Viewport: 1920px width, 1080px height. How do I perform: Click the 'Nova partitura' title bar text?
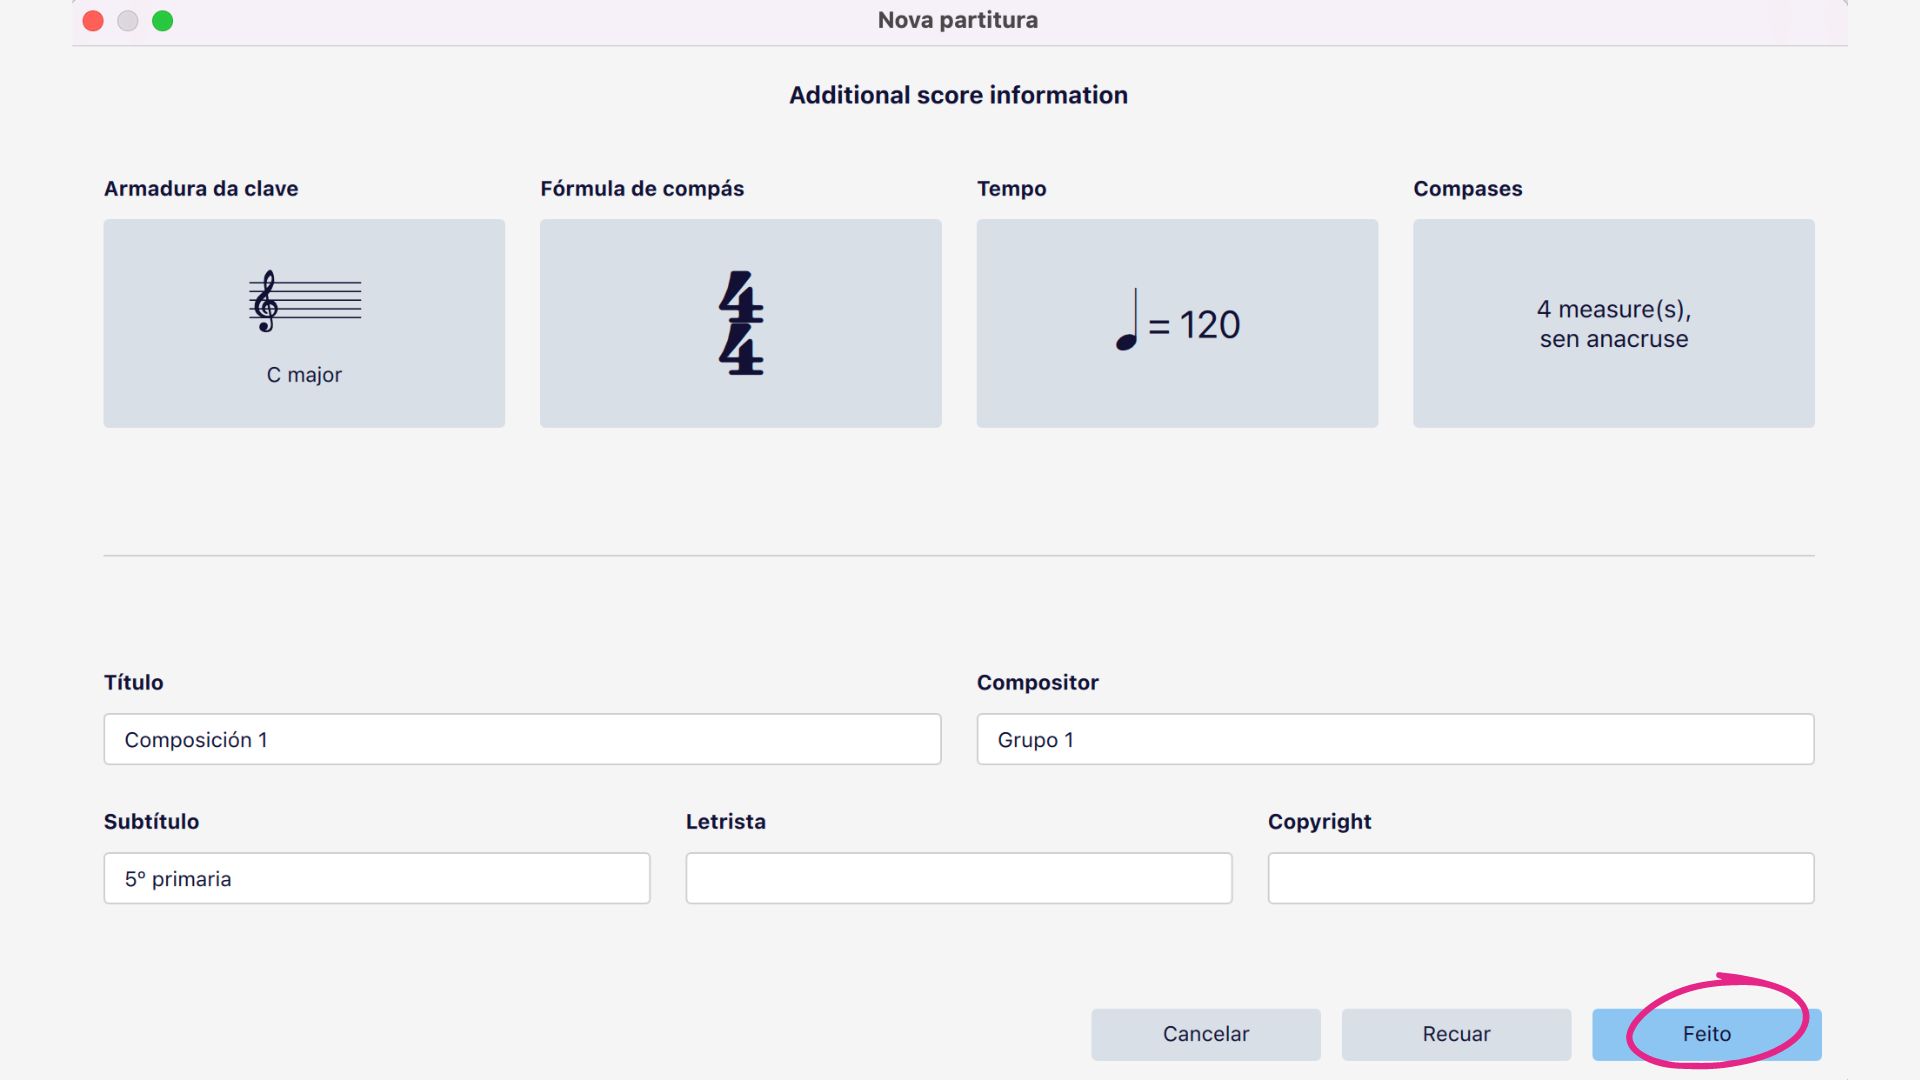[x=957, y=20]
